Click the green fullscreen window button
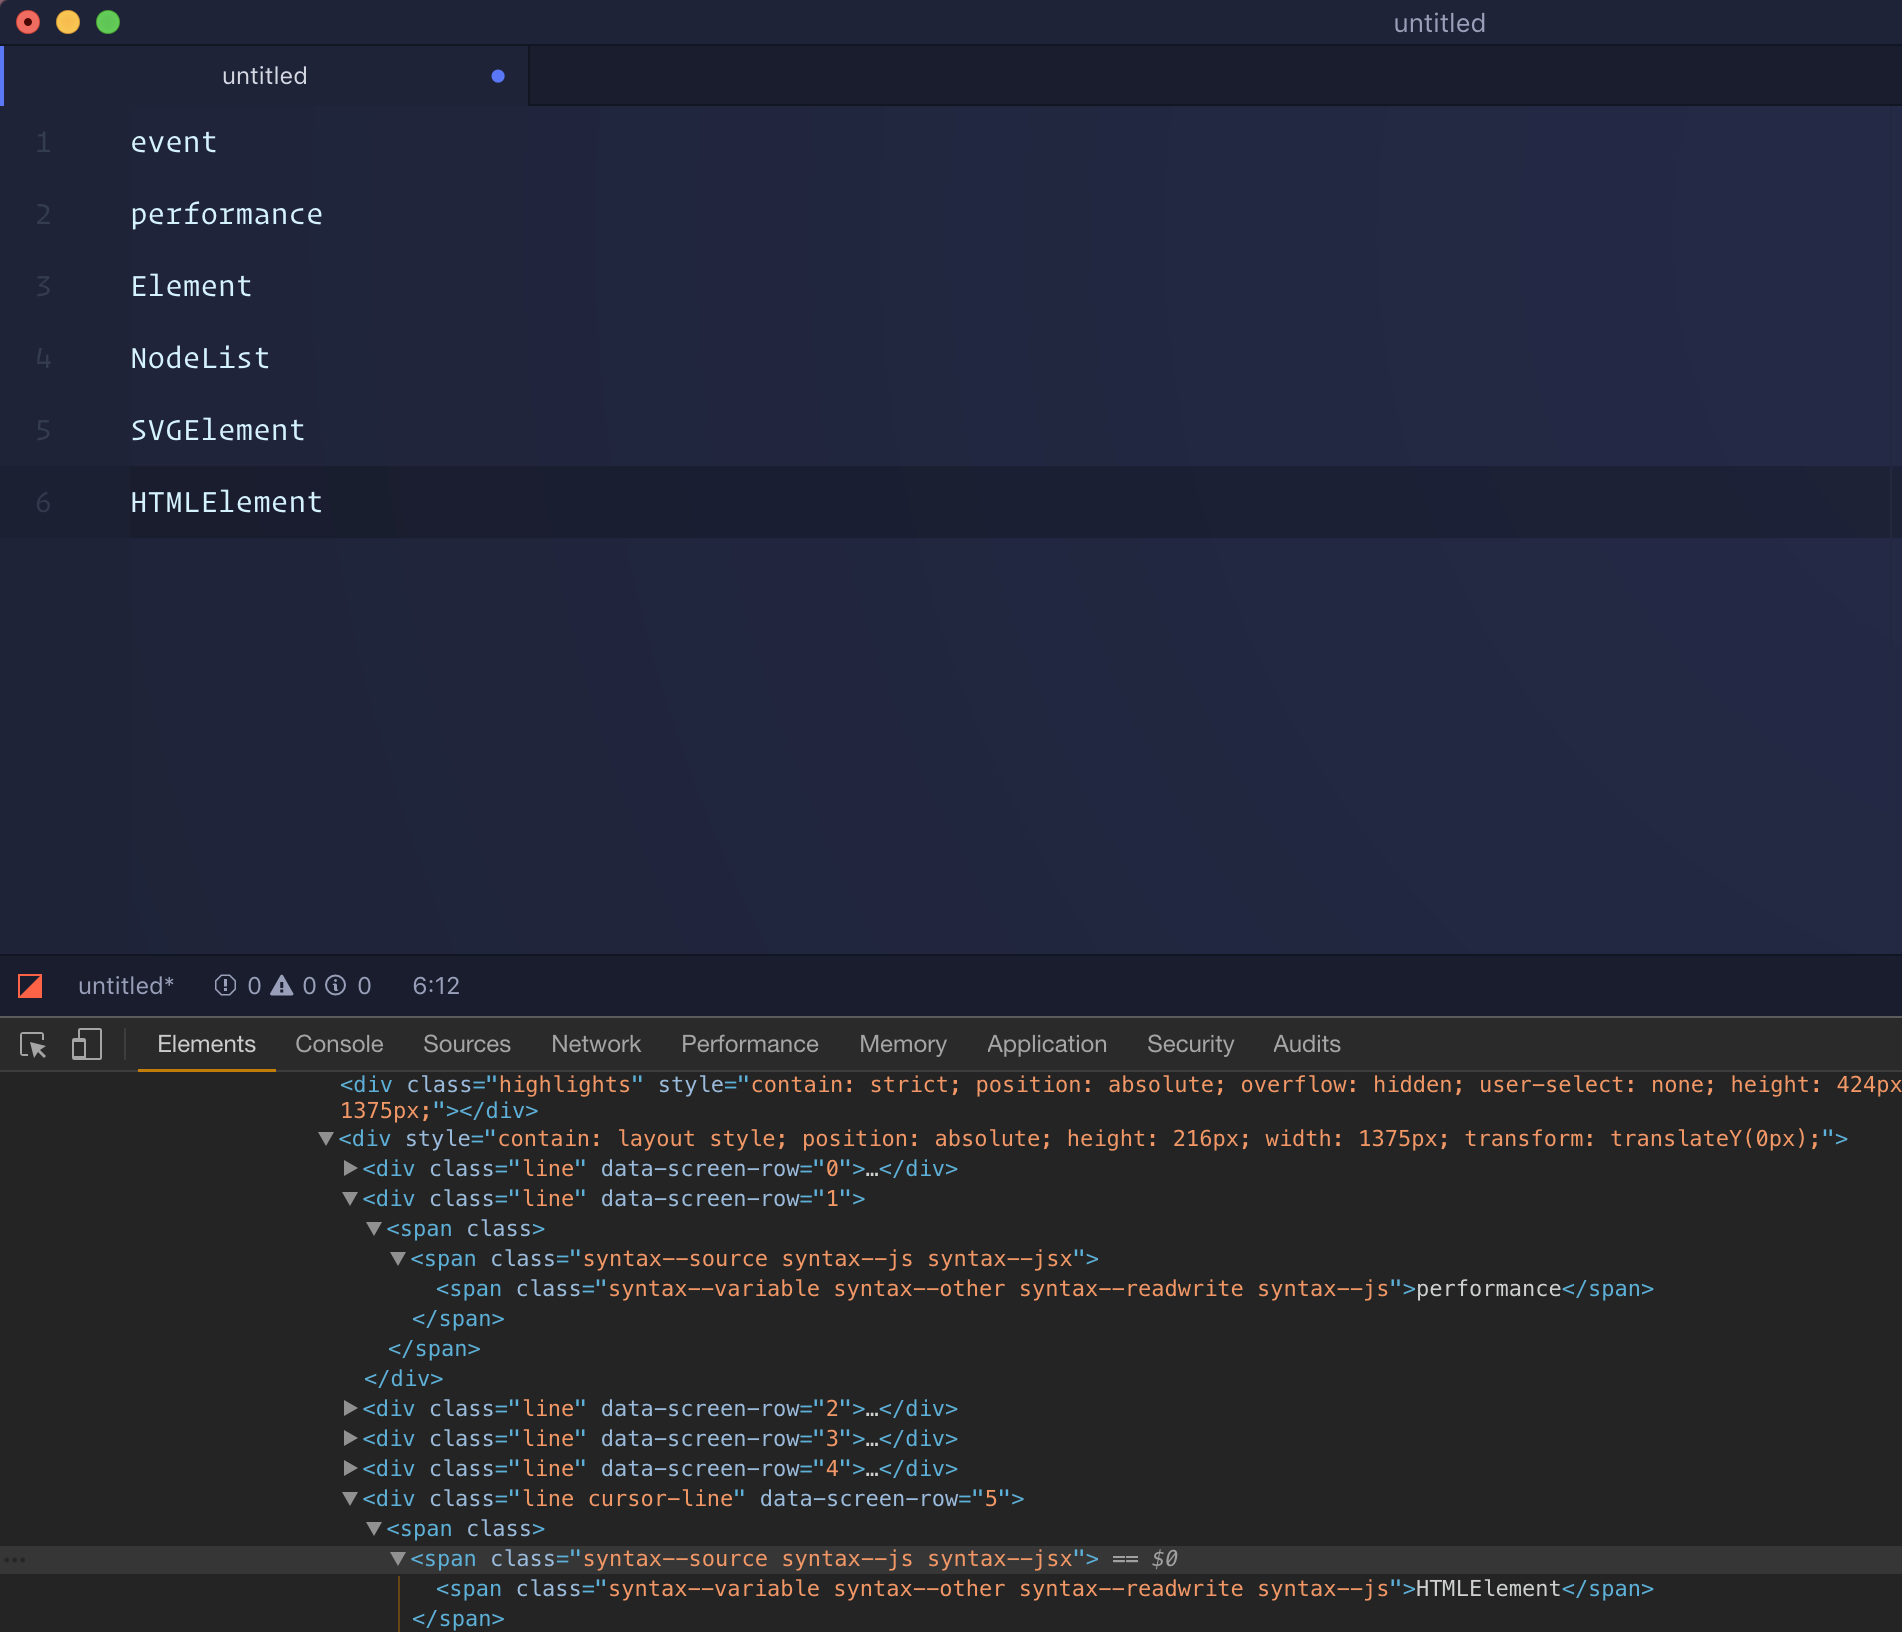 (108, 22)
